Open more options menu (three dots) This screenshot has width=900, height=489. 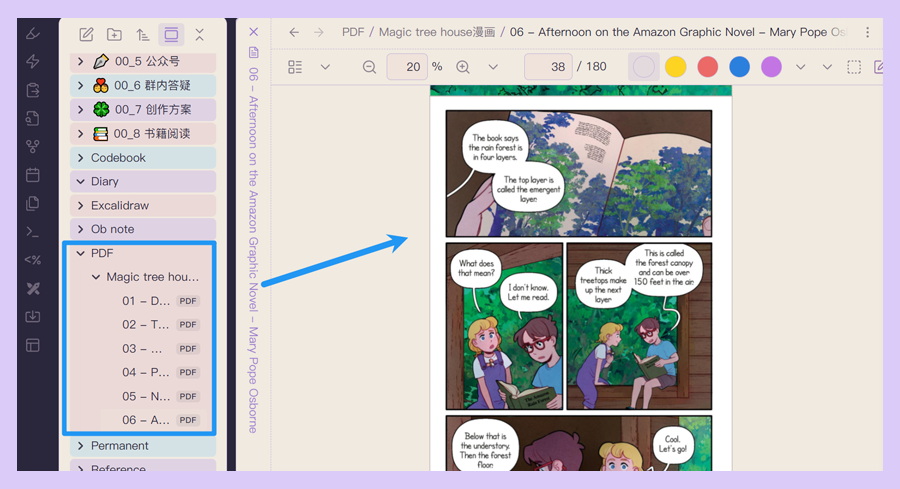[867, 32]
